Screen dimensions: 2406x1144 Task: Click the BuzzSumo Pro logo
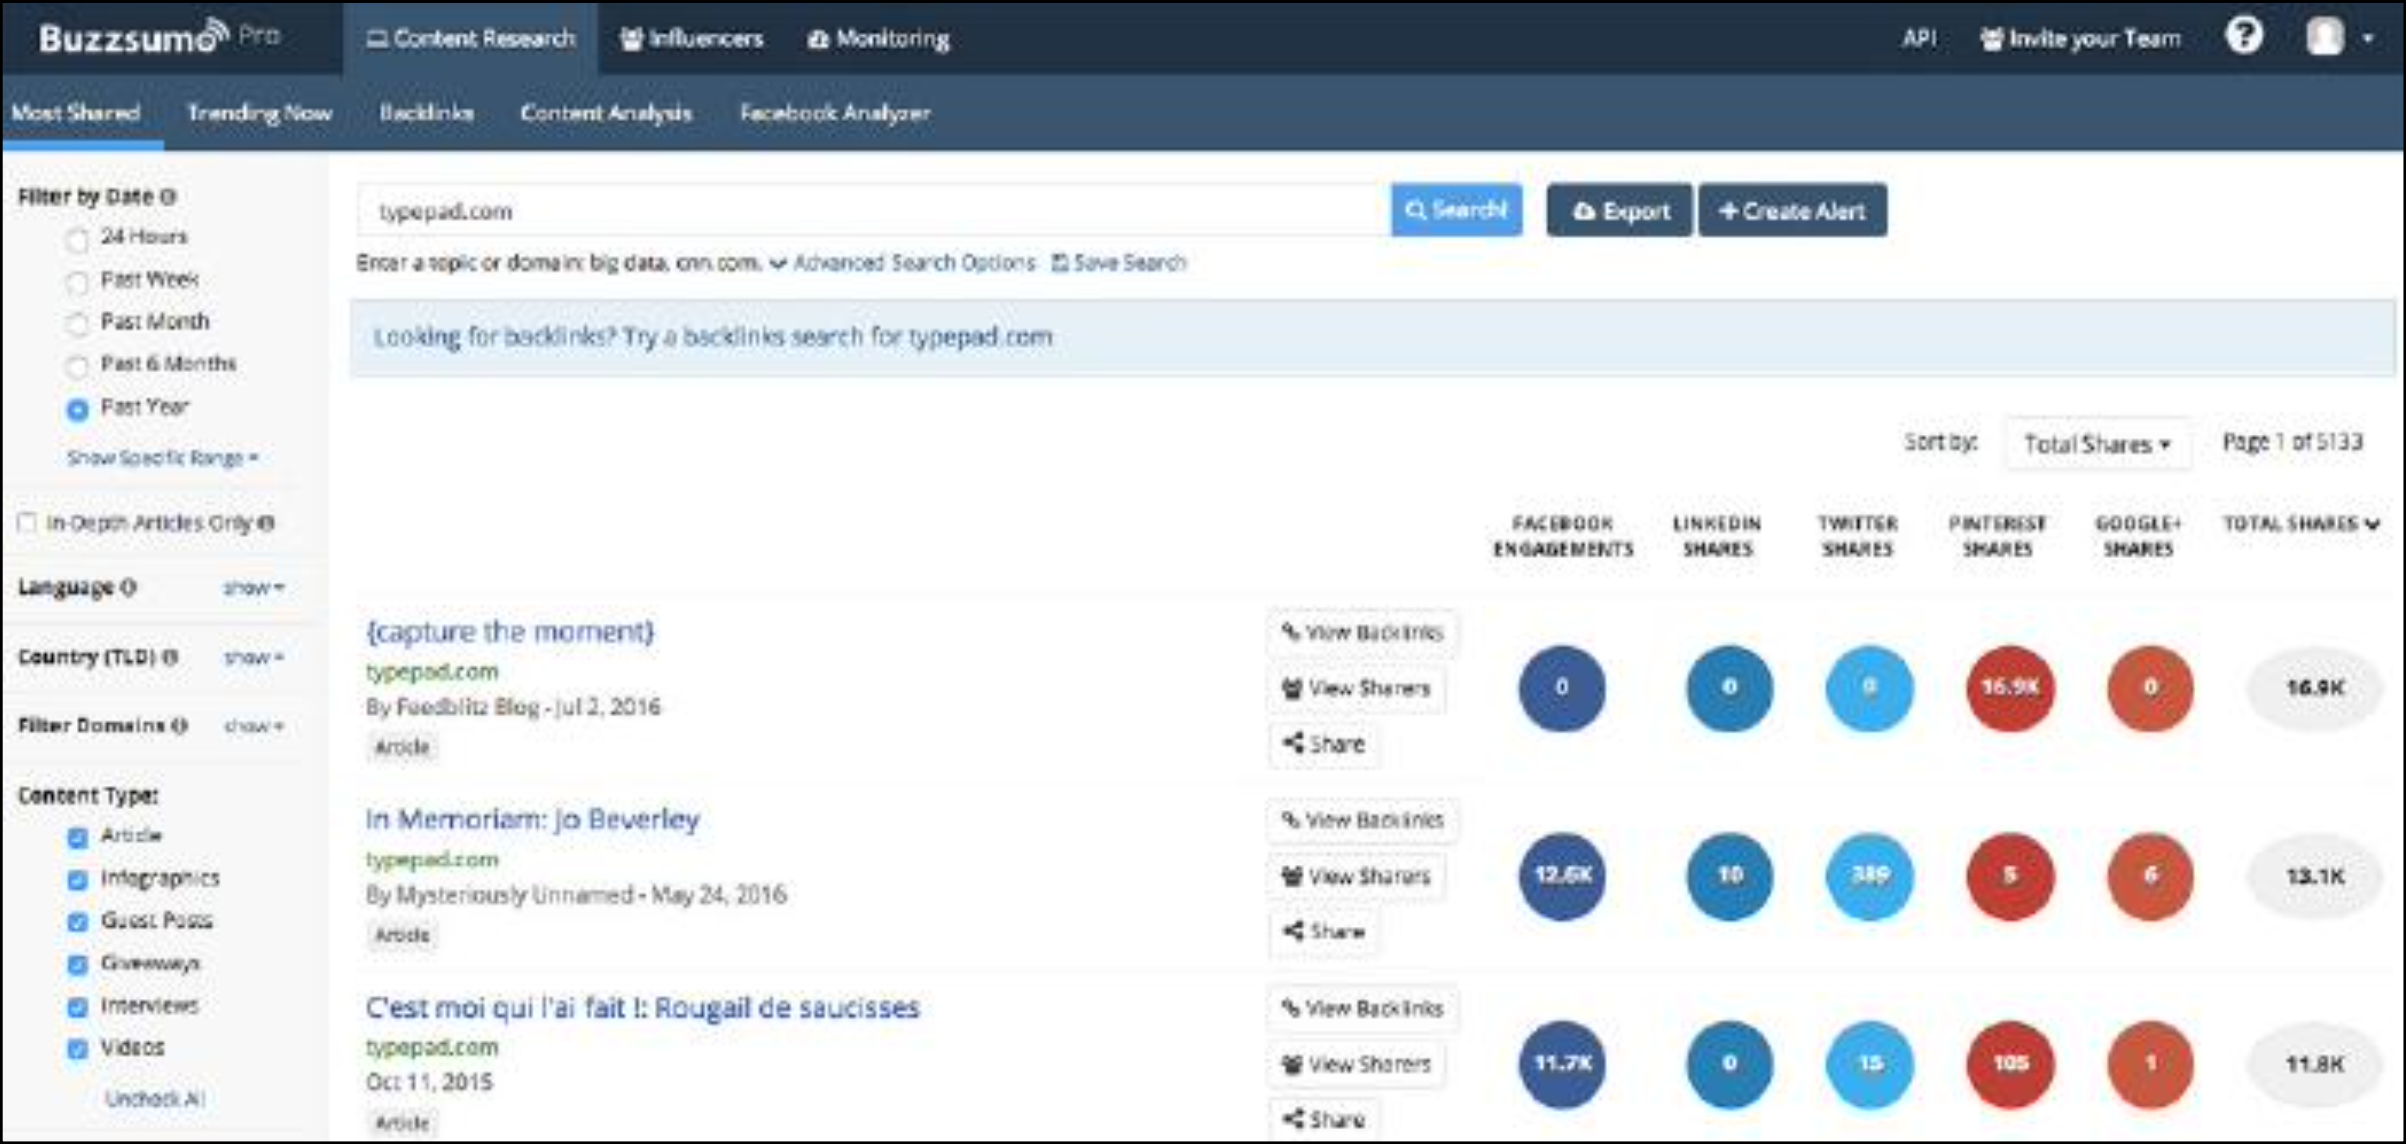pyautogui.click(x=160, y=38)
